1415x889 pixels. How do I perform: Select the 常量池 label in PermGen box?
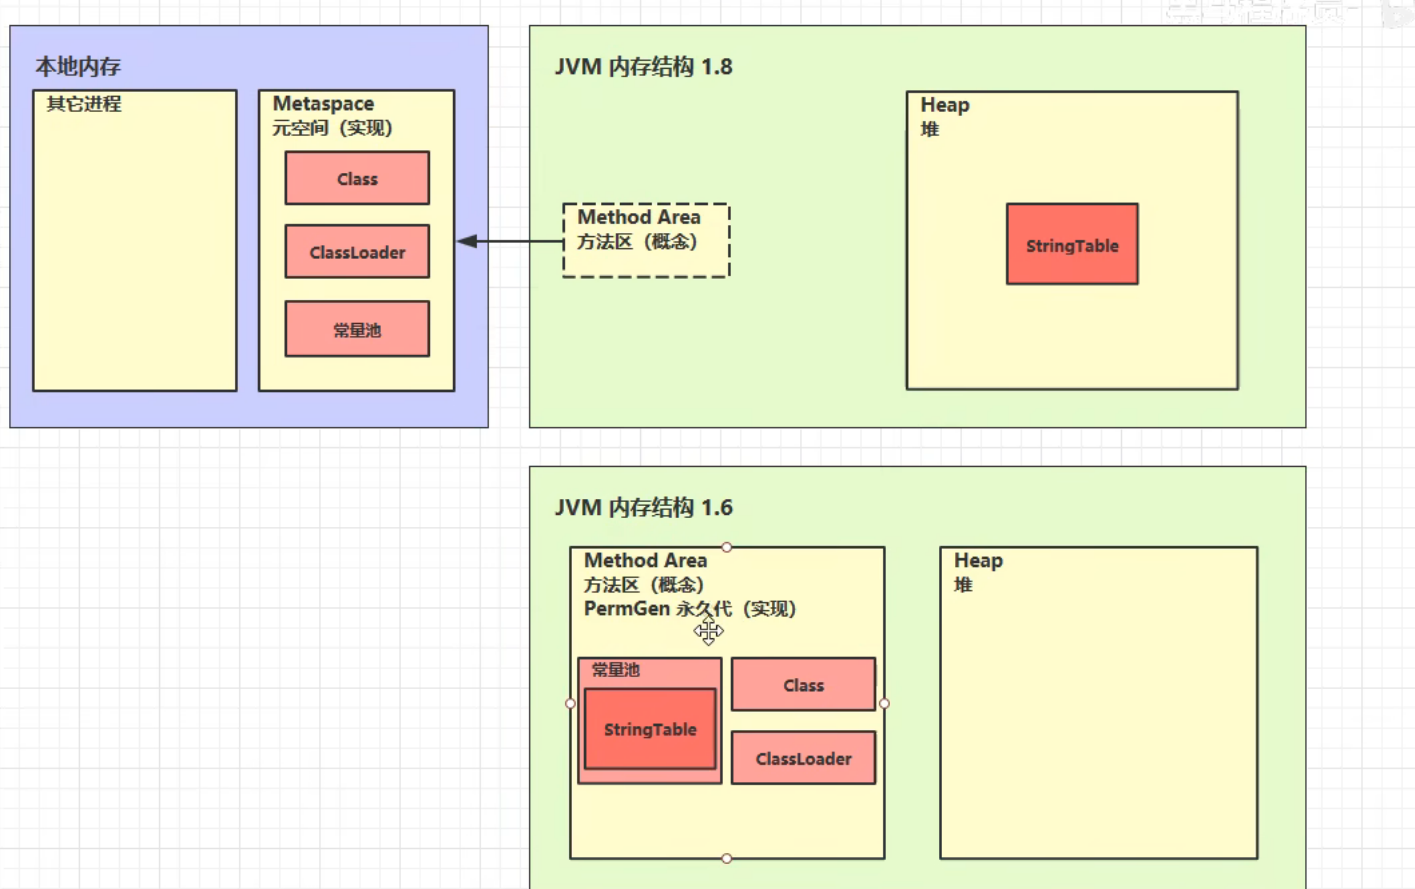coord(615,670)
